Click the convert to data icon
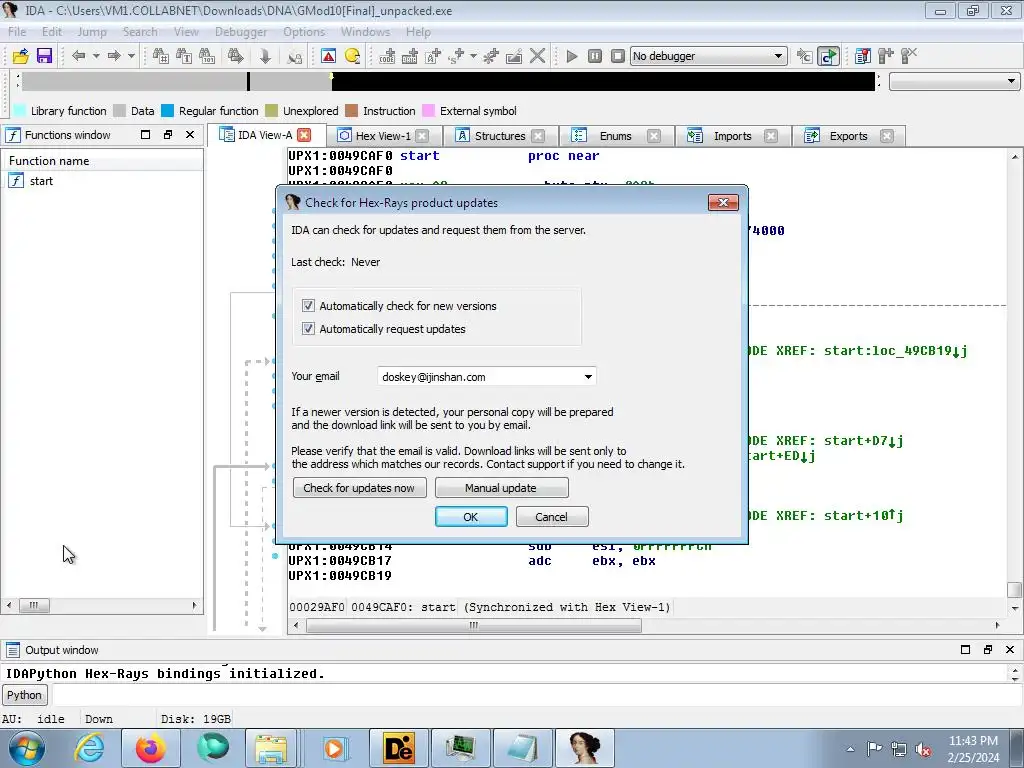Viewport: 1024px width, 768px height. [x=410, y=56]
